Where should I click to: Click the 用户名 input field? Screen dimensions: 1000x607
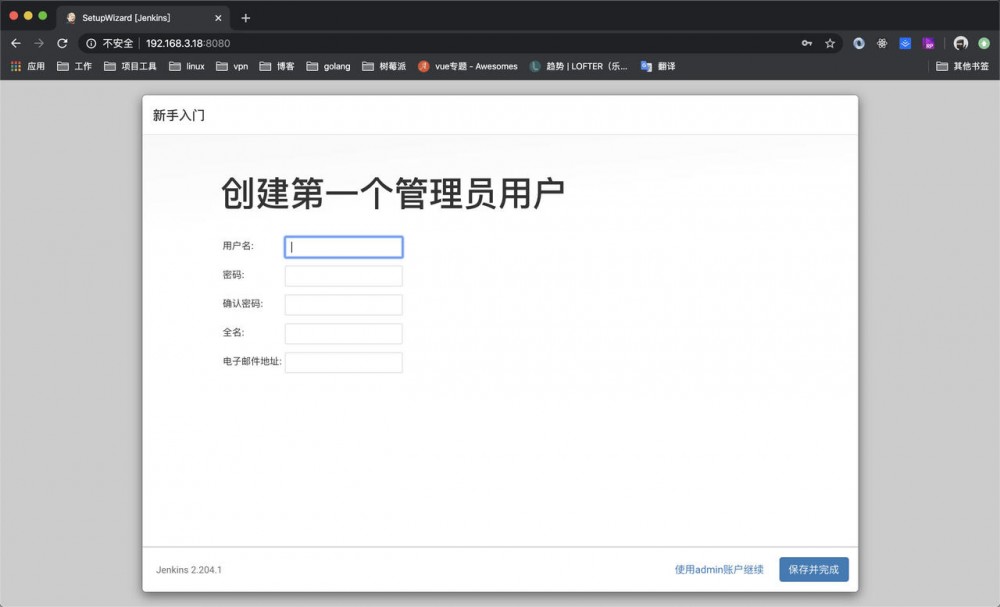click(343, 246)
